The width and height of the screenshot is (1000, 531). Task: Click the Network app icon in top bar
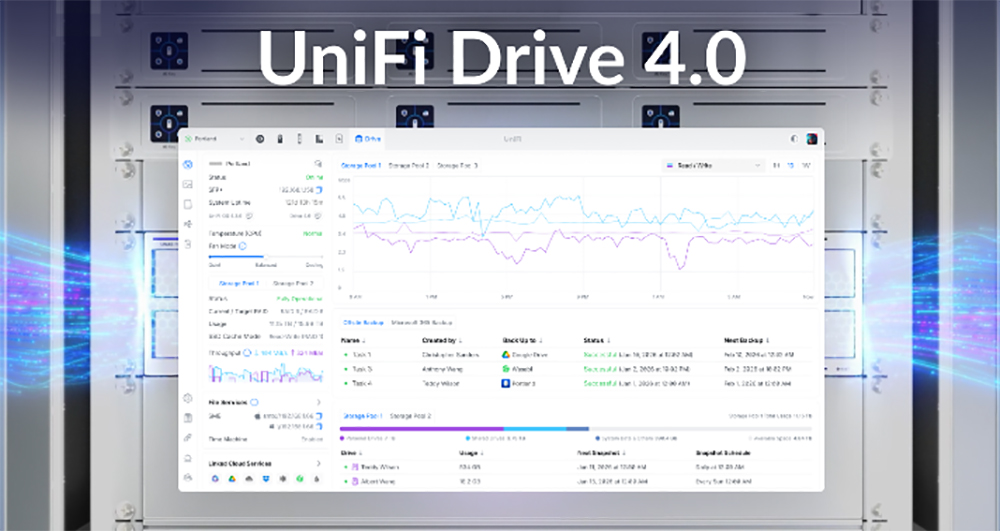(260, 139)
